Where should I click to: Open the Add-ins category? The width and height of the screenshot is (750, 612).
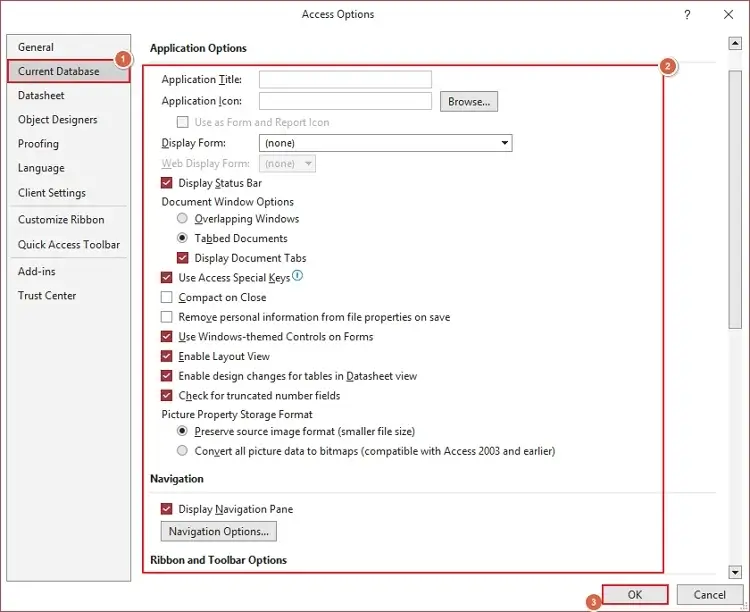click(69, 271)
